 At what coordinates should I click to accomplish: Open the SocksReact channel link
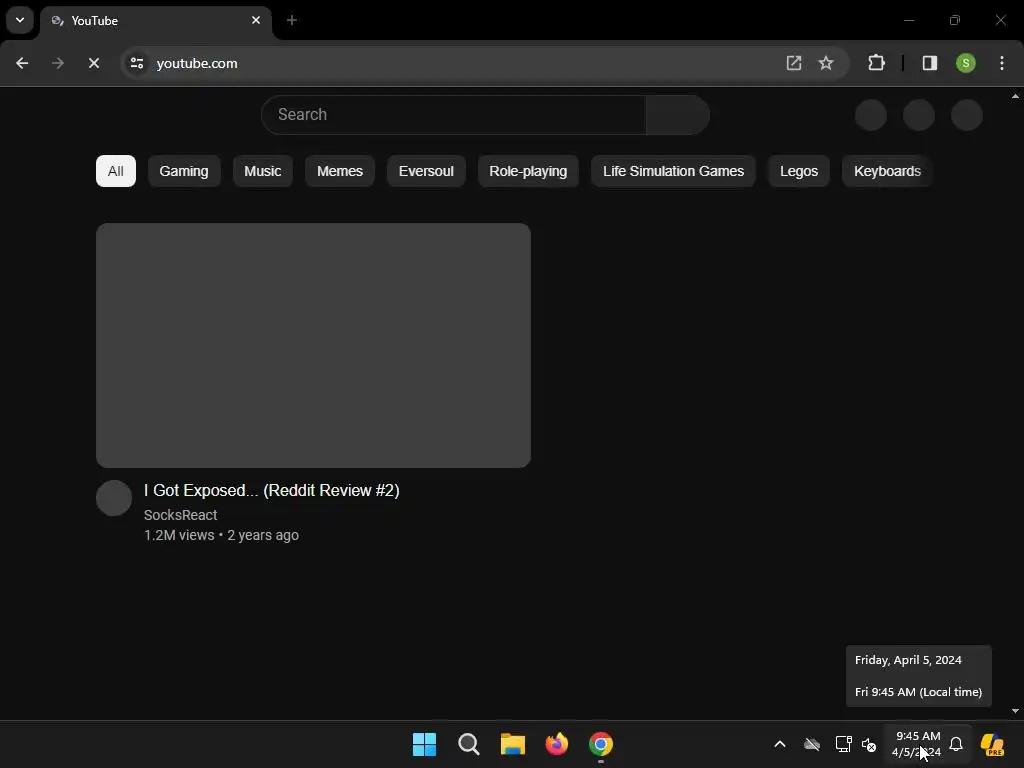(x=180, y=515)
